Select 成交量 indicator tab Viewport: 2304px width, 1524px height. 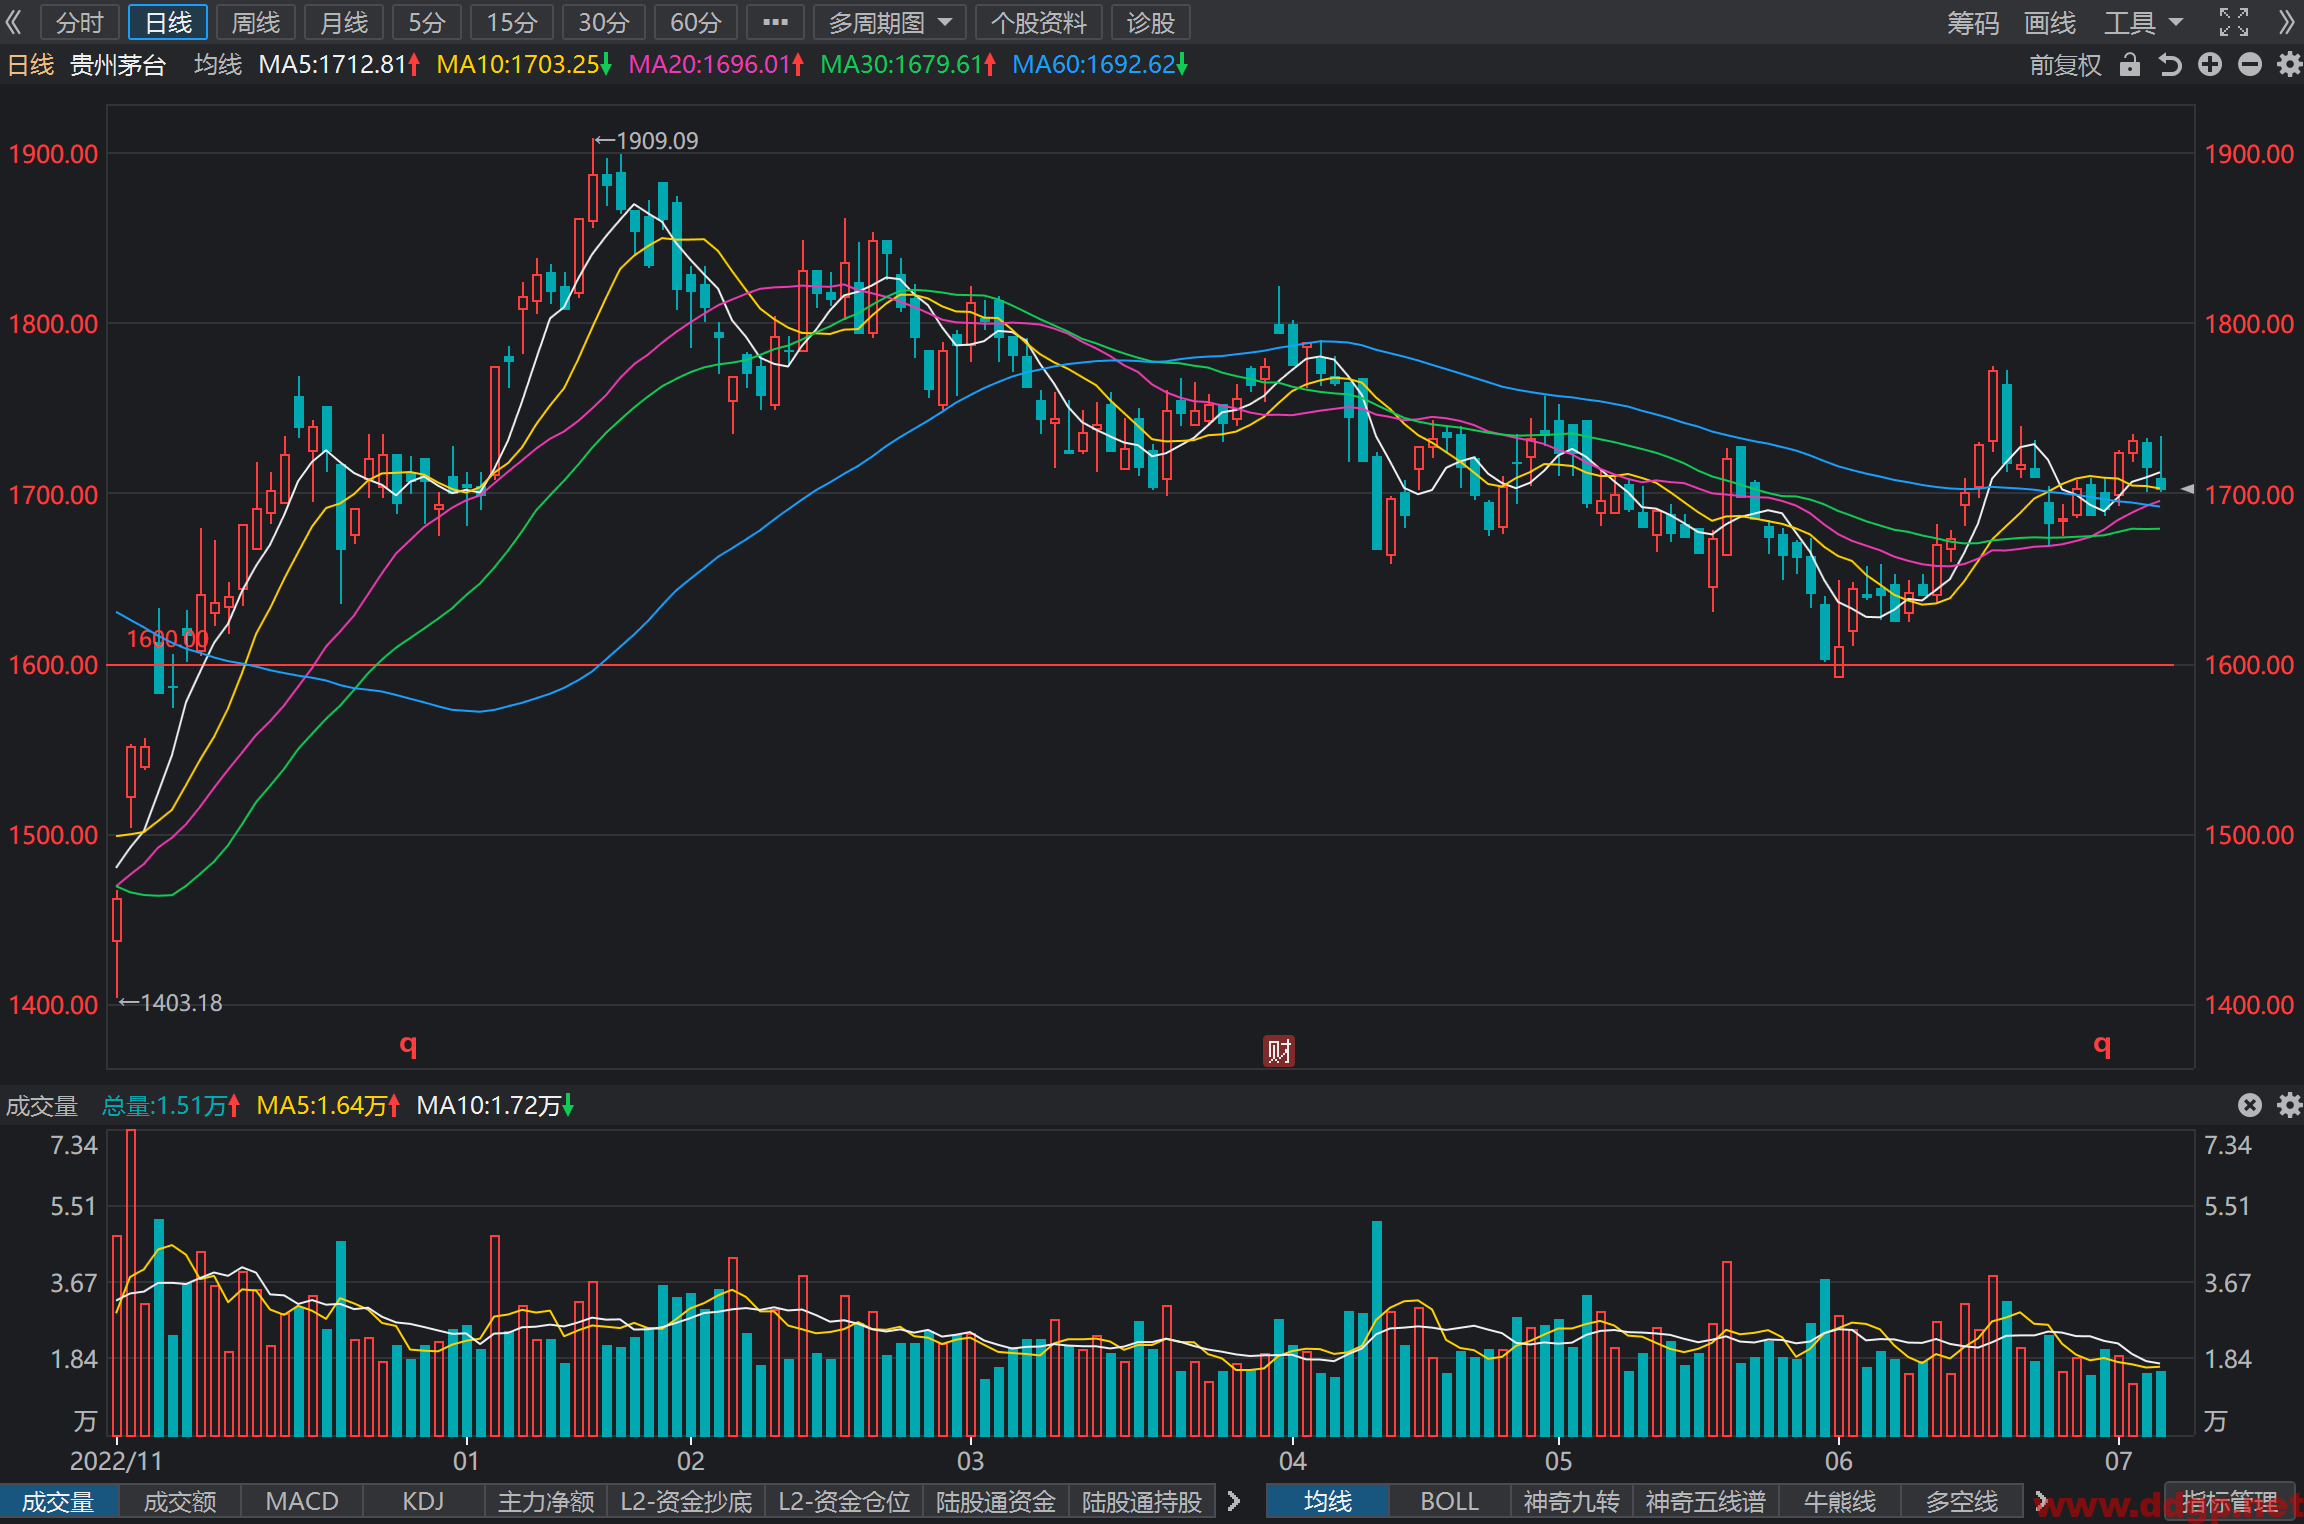59,1501
